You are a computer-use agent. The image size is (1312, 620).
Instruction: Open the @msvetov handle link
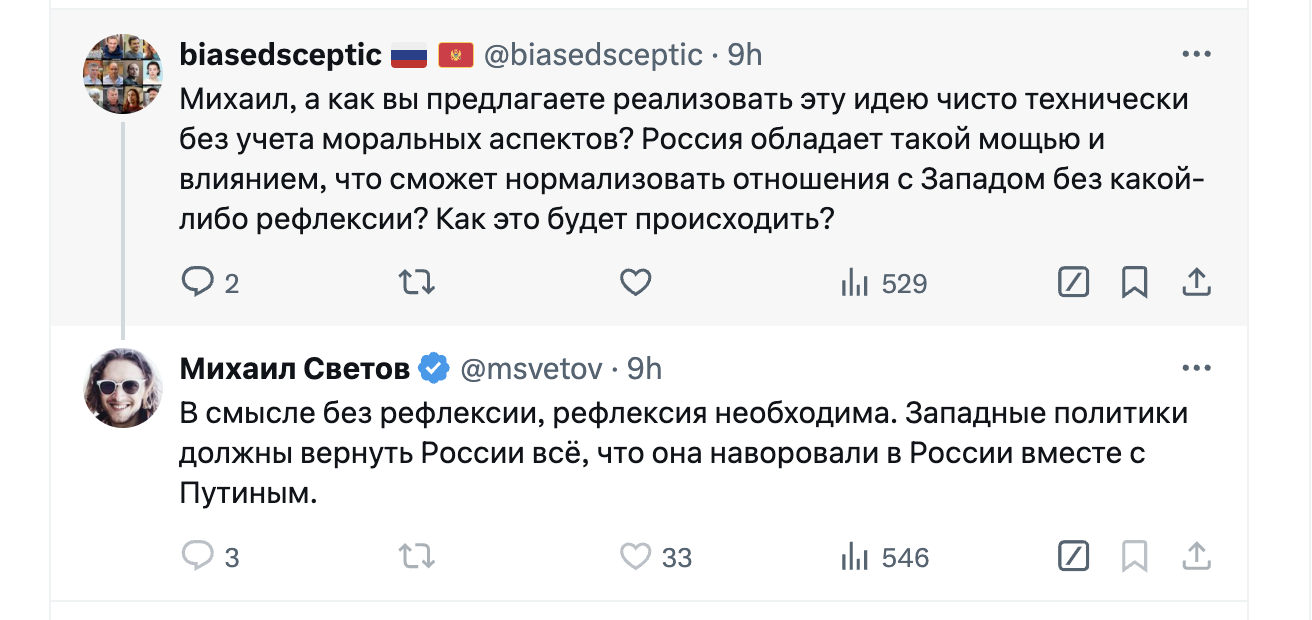(531, 369)
